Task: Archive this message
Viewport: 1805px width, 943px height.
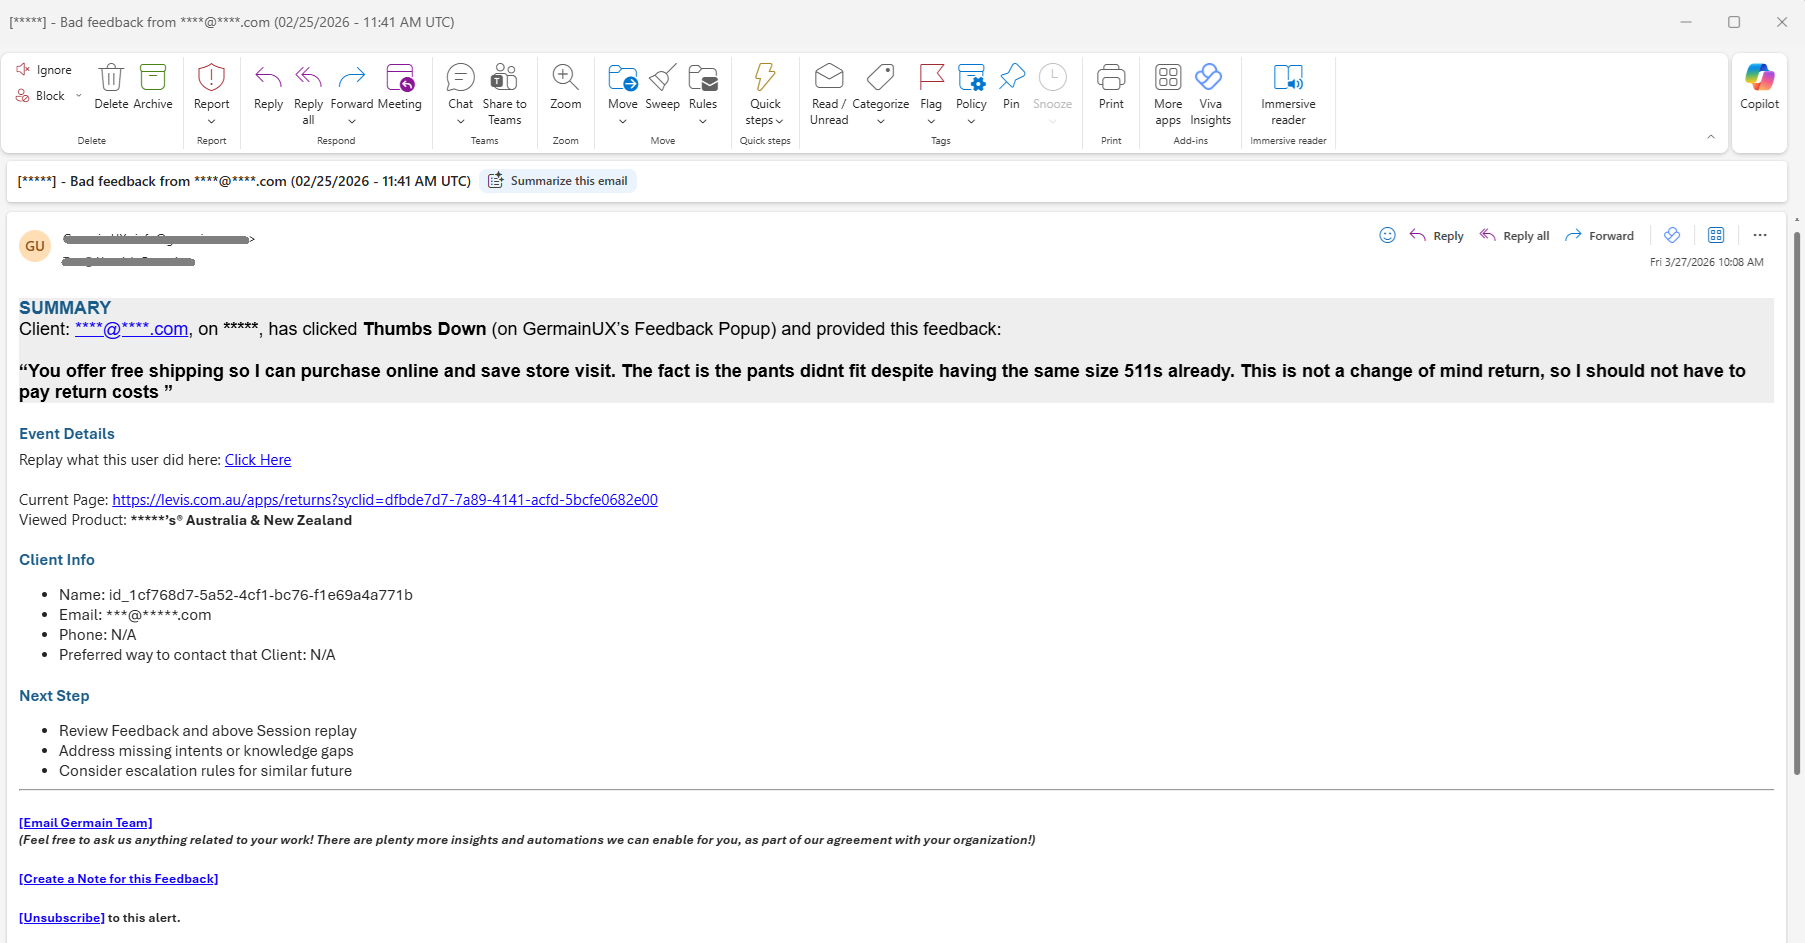Action: [153, 87]
